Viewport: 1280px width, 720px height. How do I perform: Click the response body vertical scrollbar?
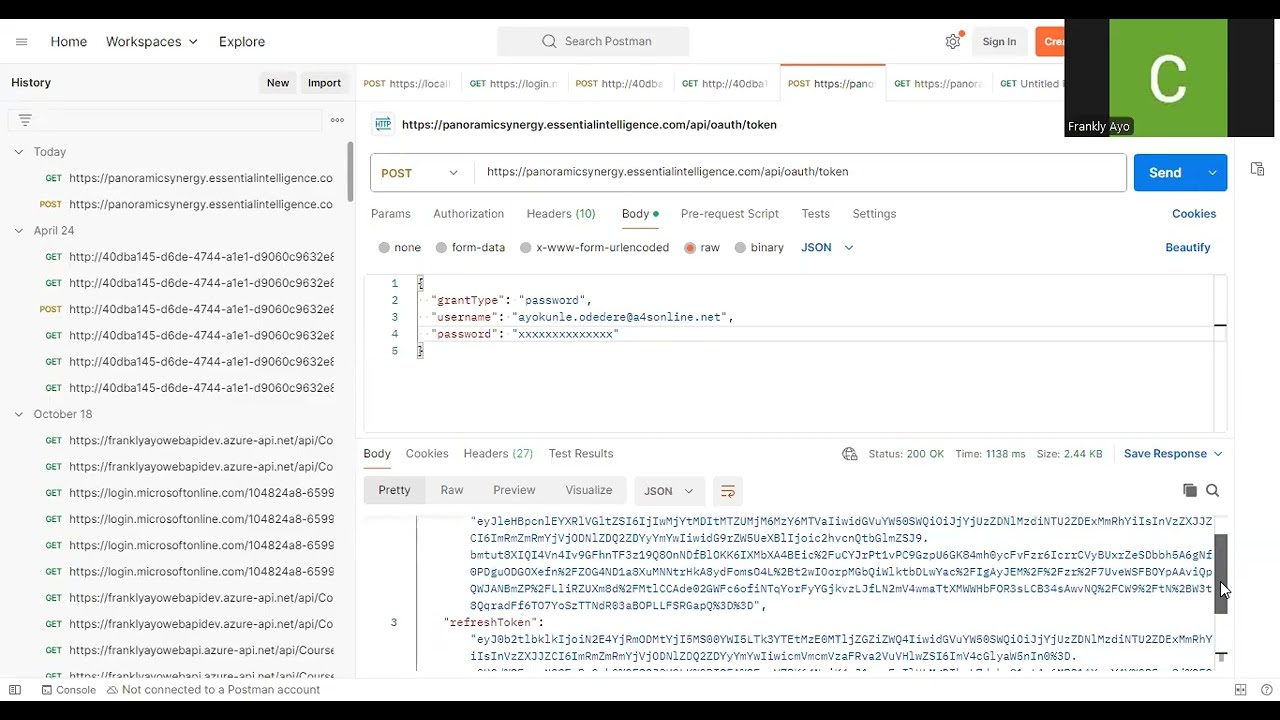(1221, 575)
